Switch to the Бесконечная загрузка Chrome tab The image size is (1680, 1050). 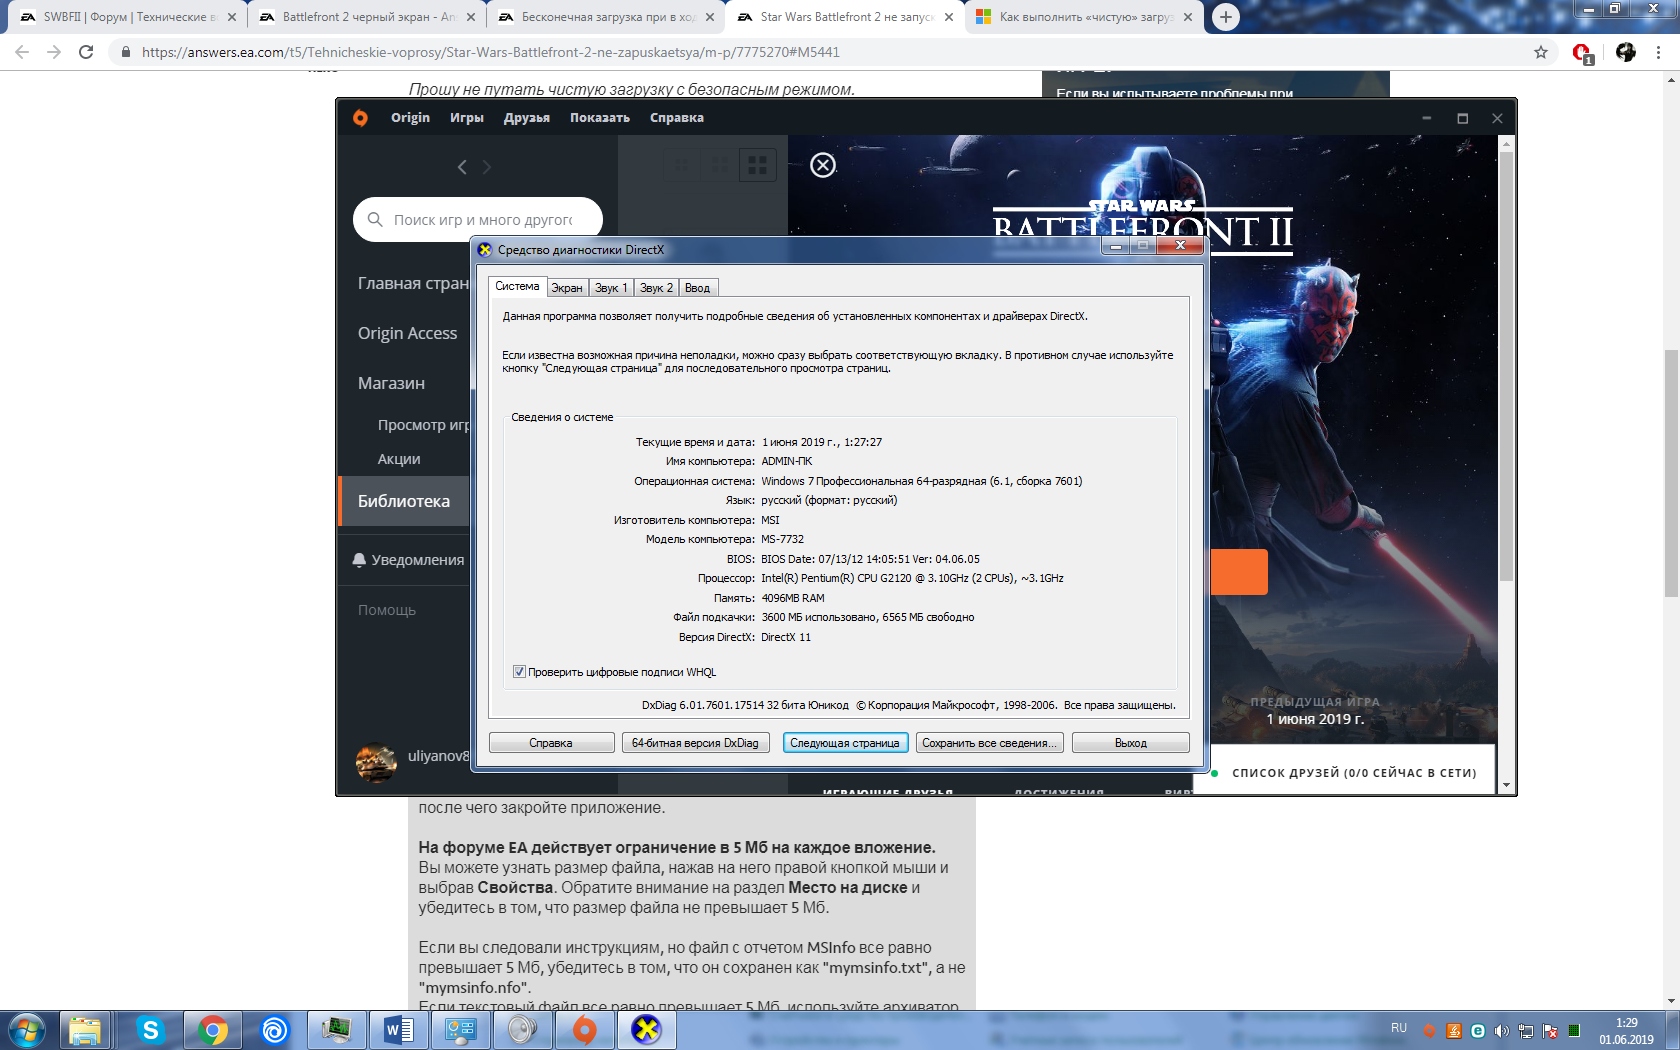606,17
